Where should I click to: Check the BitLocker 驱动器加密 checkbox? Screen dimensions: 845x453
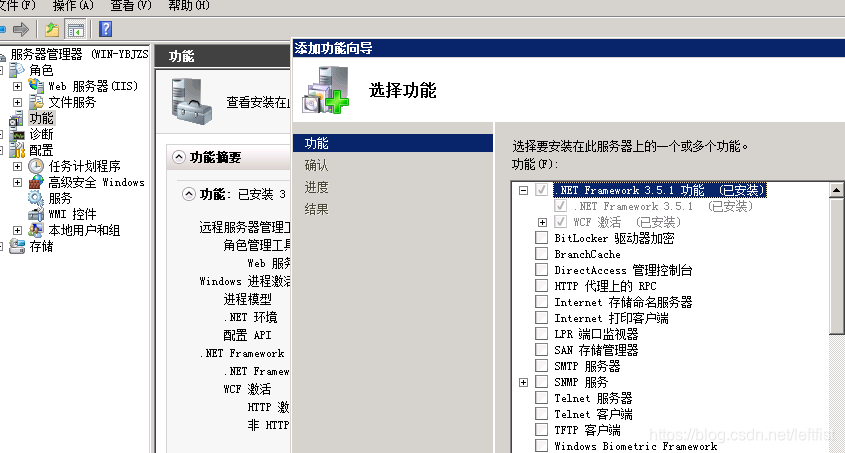pos(542,238)
